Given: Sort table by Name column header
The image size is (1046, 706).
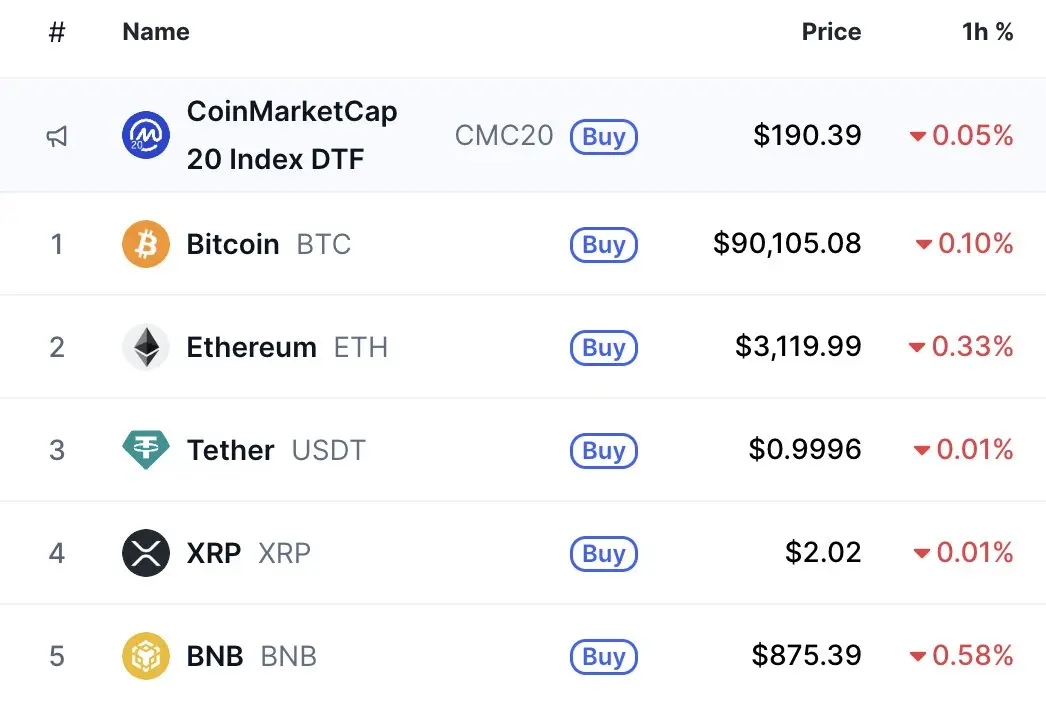Looking at the screenshot, I should (x=156, y=32).
